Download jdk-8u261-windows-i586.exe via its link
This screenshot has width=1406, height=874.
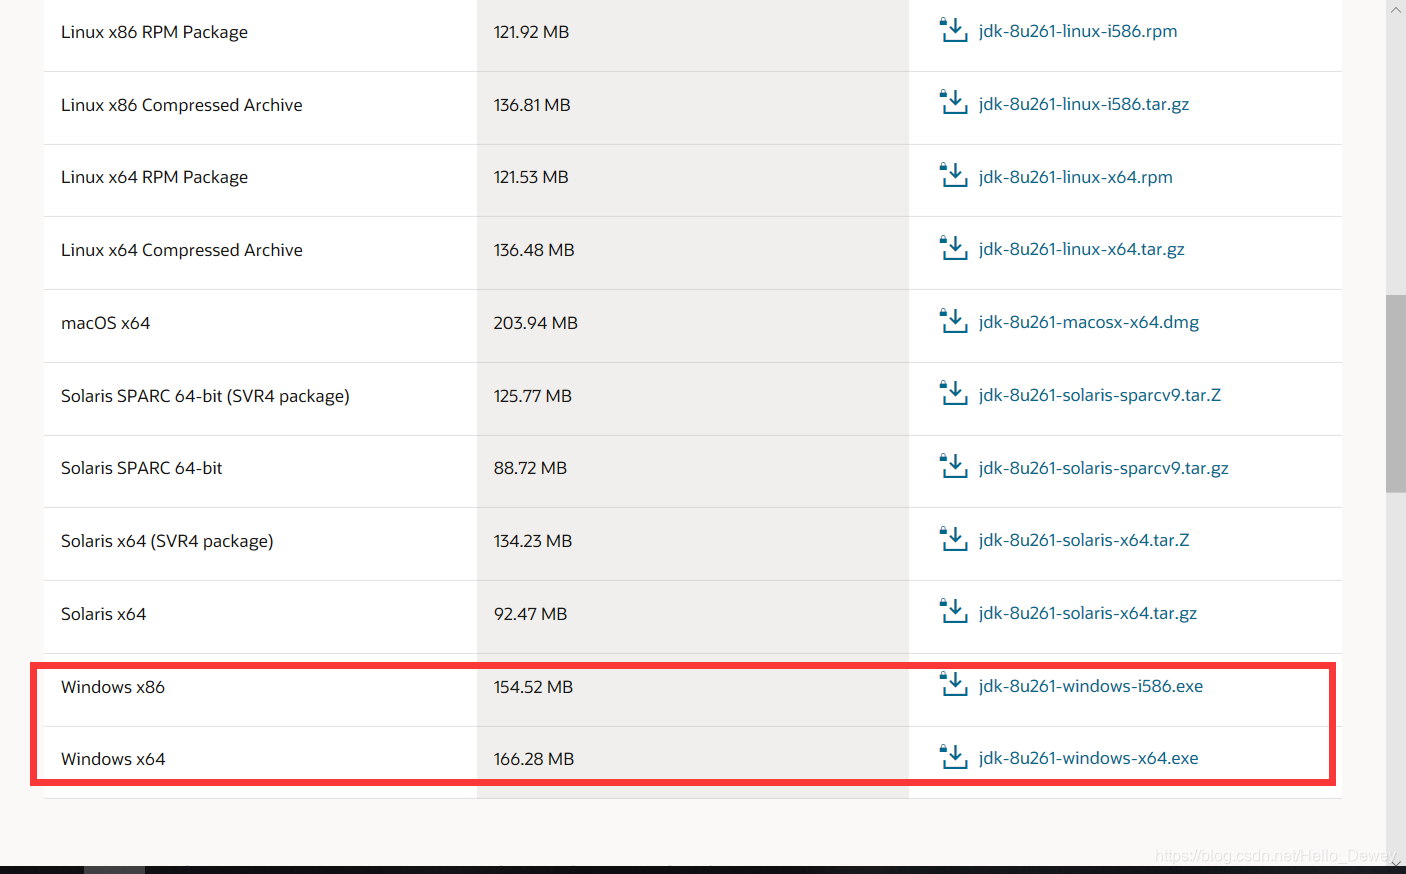tap(1091, 686)
